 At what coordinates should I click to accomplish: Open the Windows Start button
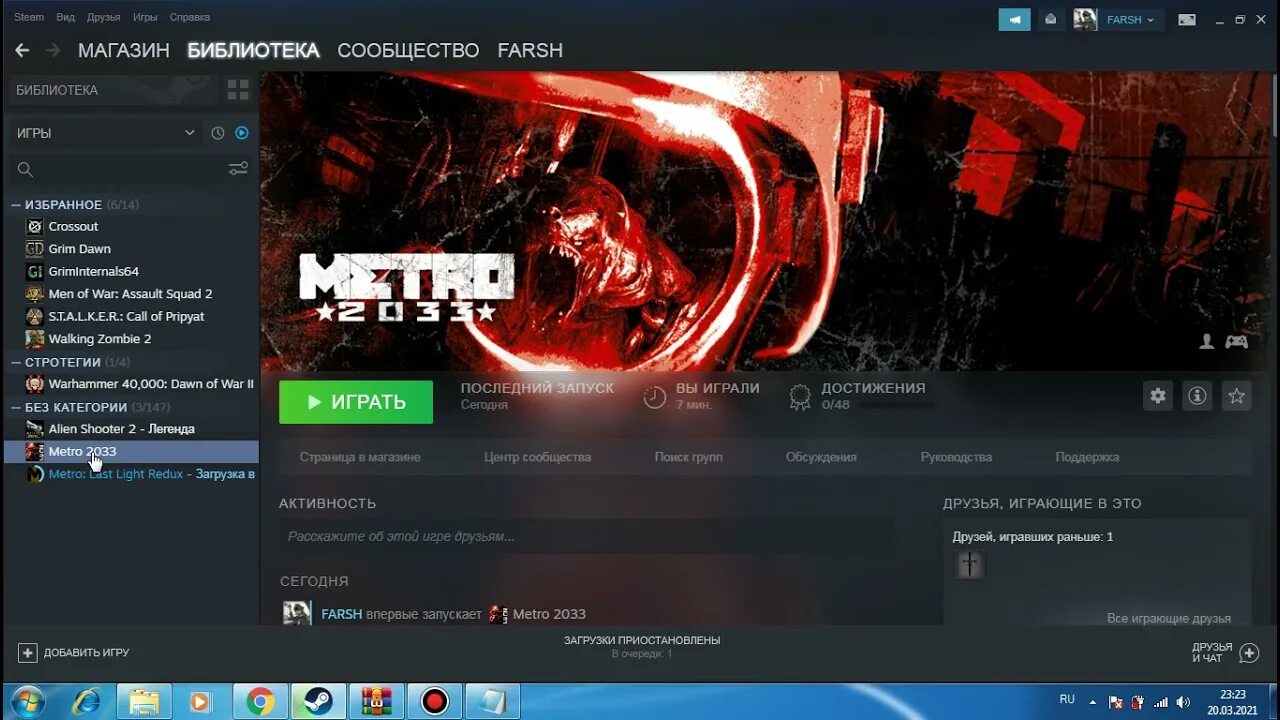click(27, 701)
